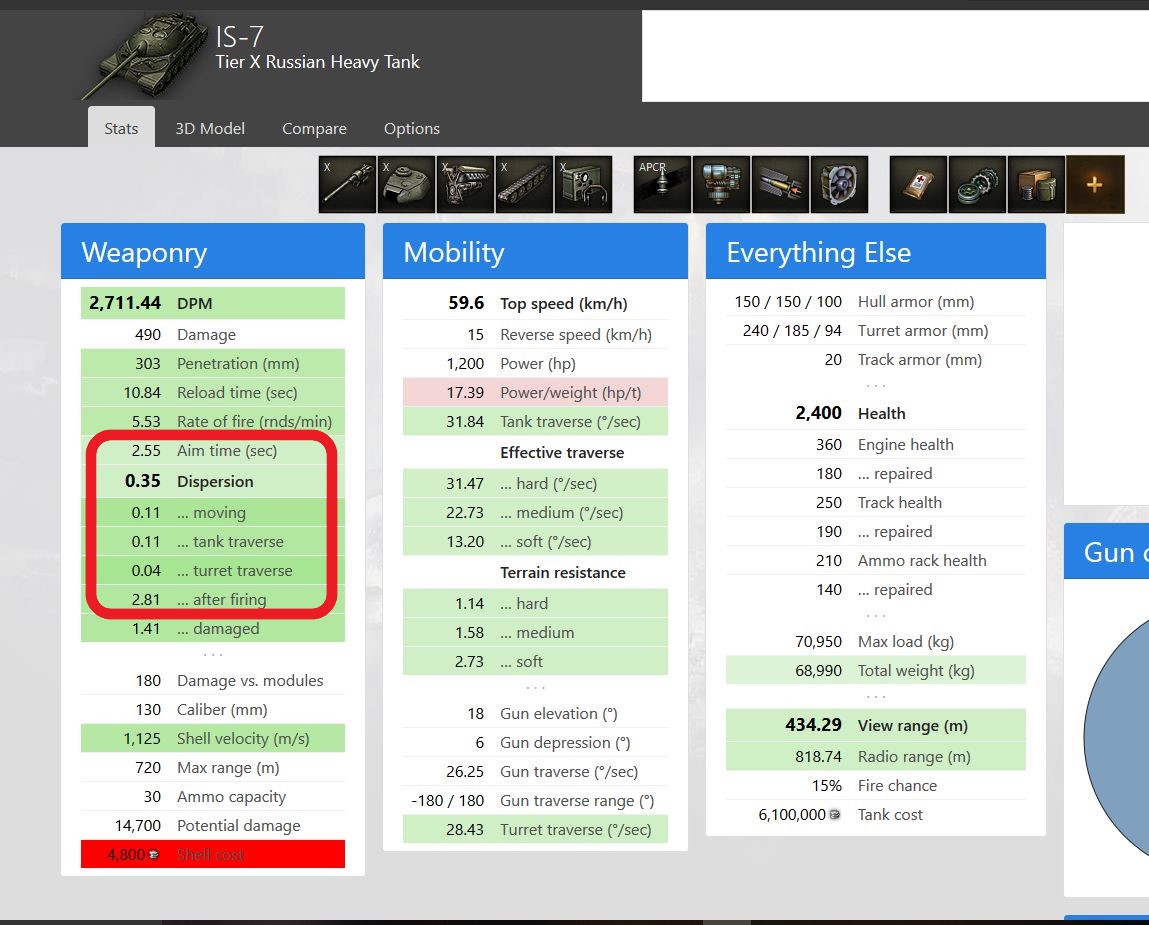
Task: Select the tier X tracks module icon
Action: click(525, 184)
